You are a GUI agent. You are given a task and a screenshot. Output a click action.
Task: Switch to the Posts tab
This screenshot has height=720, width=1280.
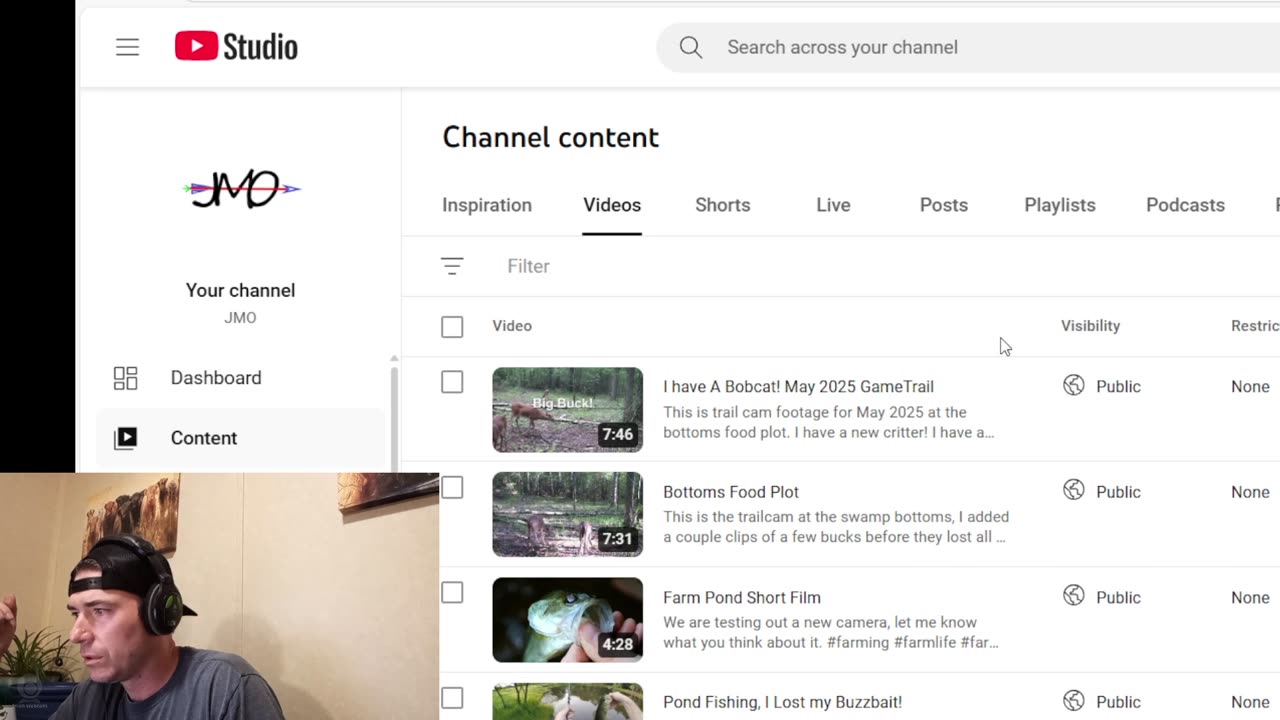click(944, 205)
